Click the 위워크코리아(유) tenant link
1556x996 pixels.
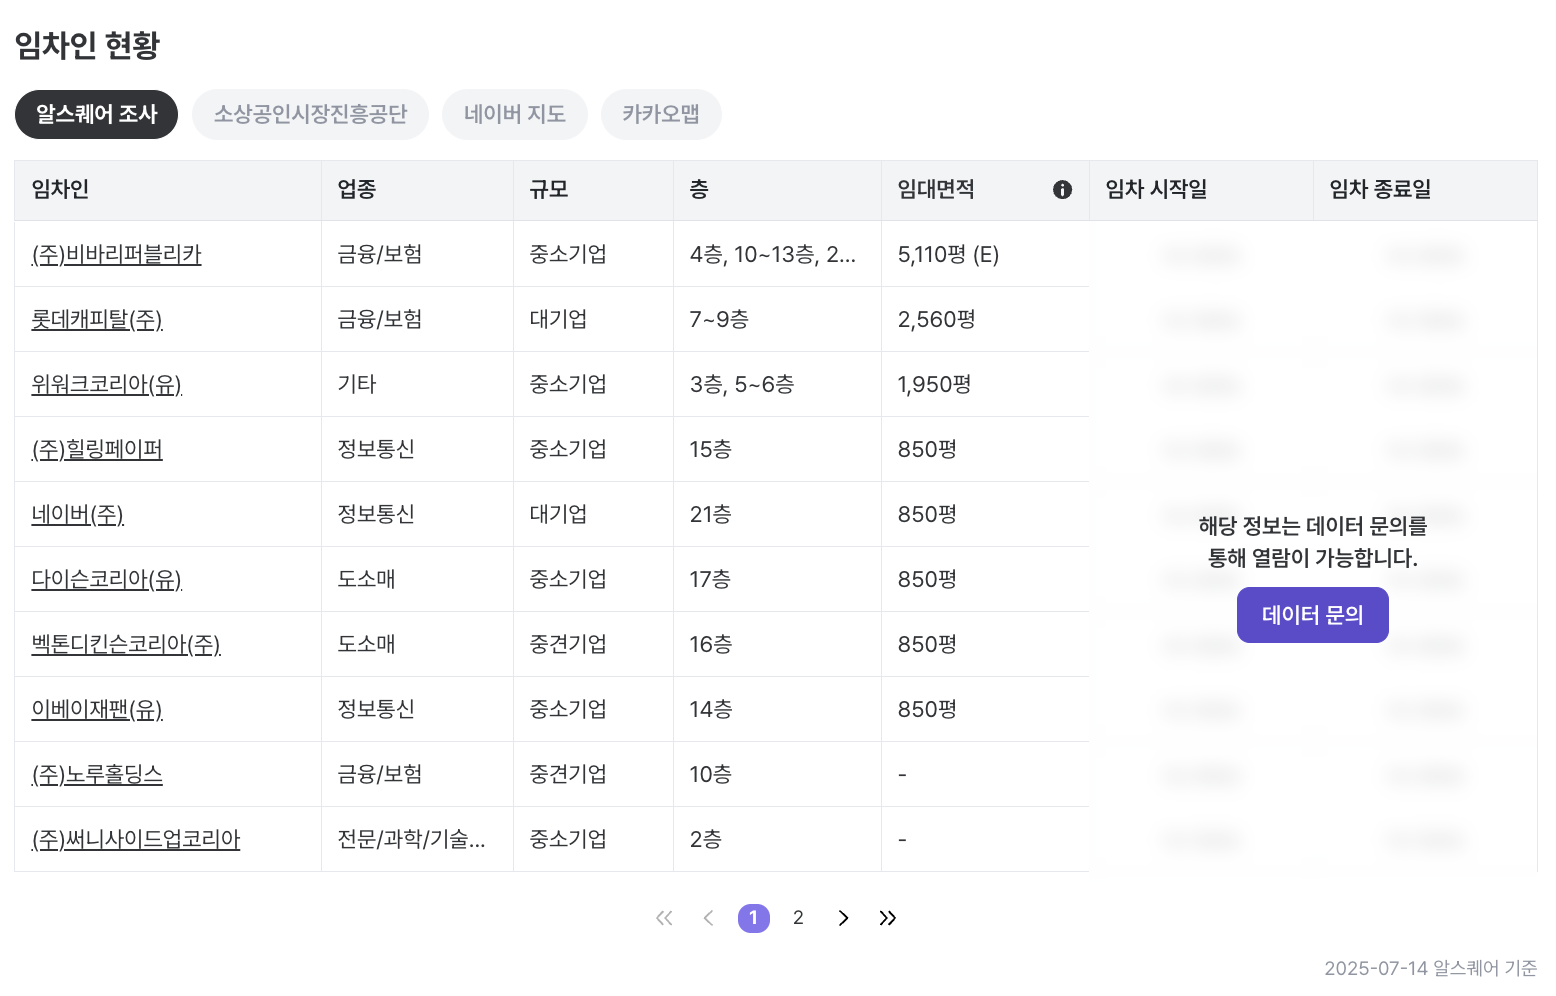106,385
